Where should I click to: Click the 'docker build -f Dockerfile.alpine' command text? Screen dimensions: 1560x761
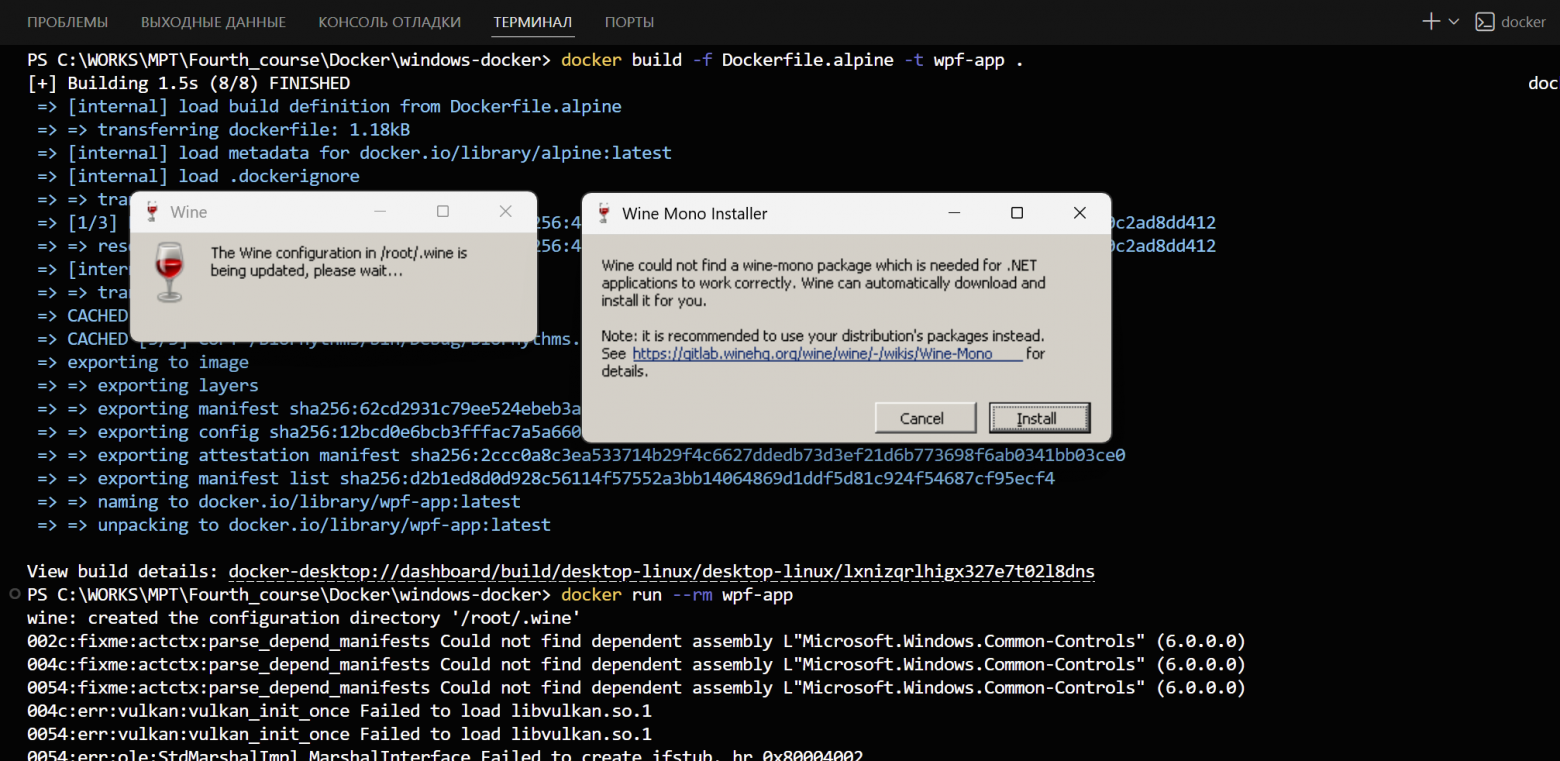(x=793, y=60)
